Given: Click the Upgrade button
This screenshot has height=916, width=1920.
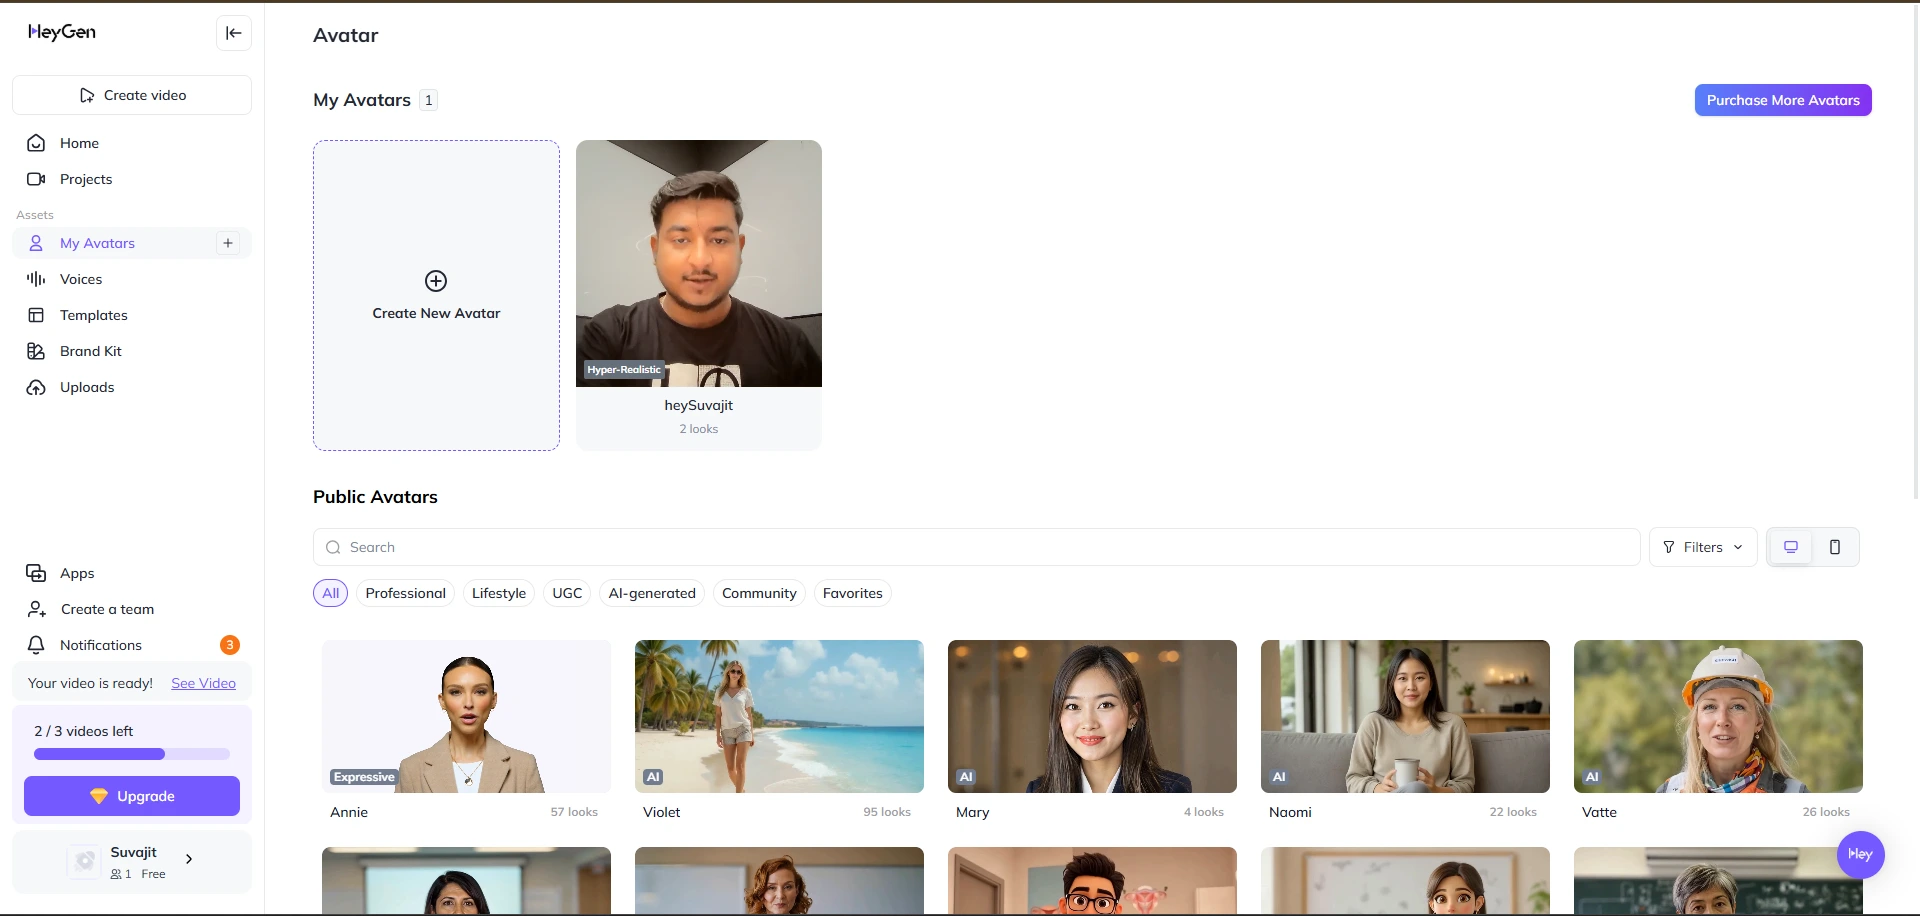Looking at the screenshot, I should (x=132, y=796).
